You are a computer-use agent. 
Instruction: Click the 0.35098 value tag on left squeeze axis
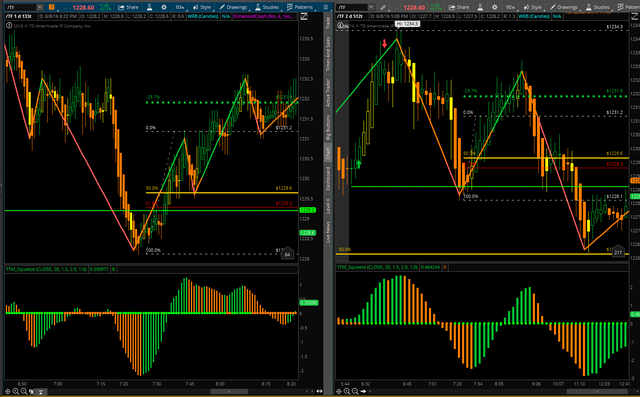click(x=308, y=303)
